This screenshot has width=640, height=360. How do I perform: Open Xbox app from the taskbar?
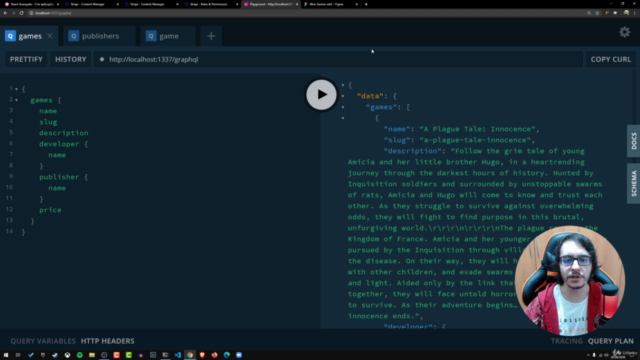[x=67, y=355]
